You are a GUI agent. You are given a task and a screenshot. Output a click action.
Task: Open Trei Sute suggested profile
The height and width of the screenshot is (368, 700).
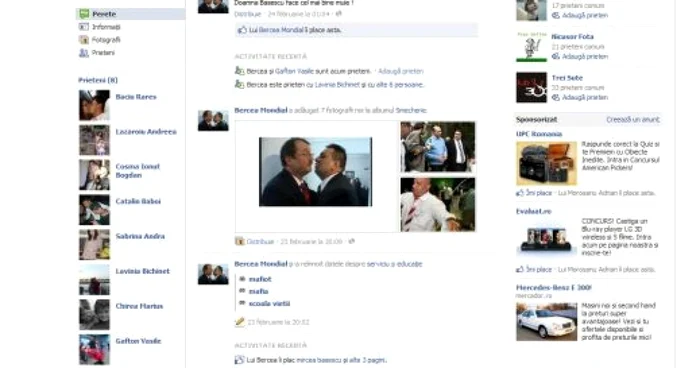tap(567, 78)
